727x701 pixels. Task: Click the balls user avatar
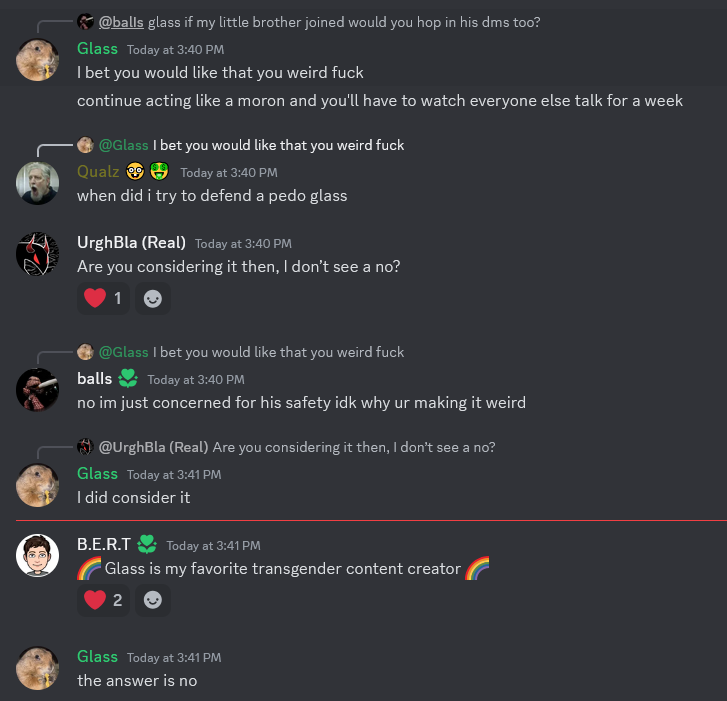point(37,390)
